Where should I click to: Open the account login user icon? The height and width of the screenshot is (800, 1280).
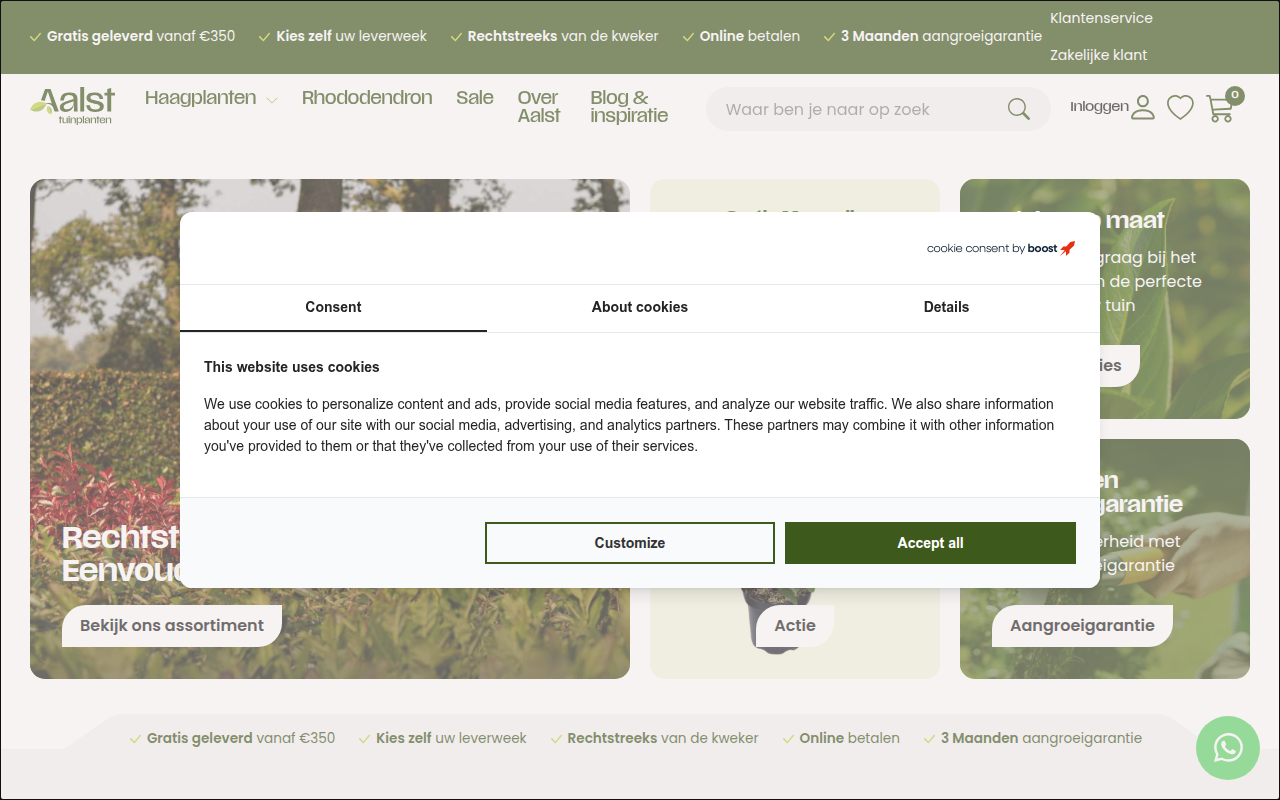coord(1143,107)
